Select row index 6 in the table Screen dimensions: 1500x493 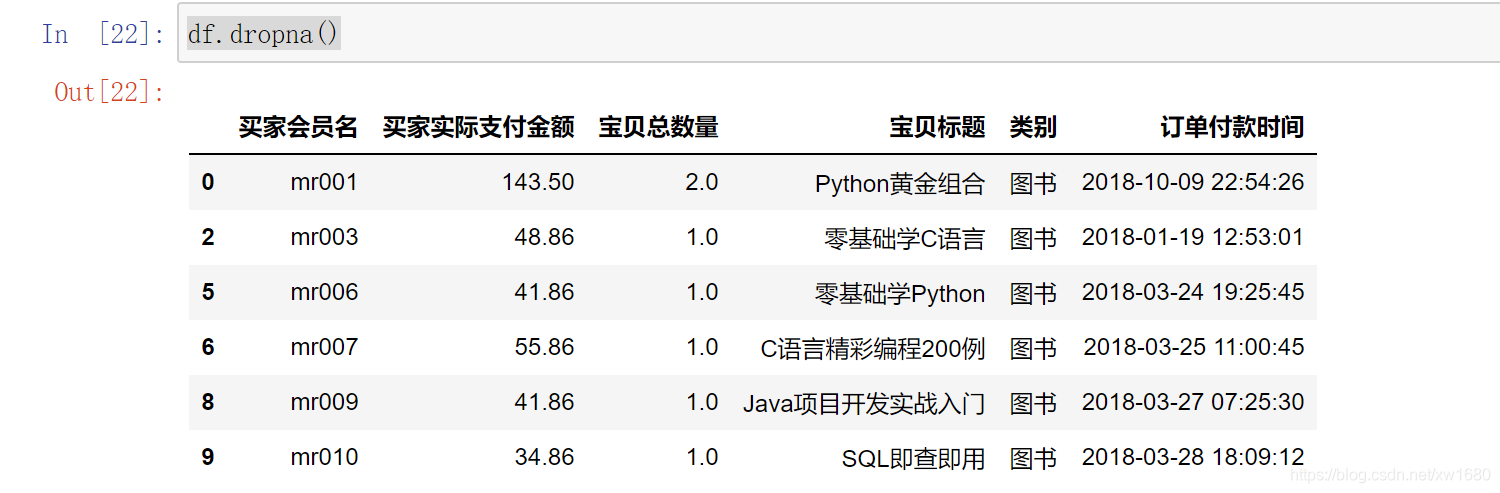[208, 347]
